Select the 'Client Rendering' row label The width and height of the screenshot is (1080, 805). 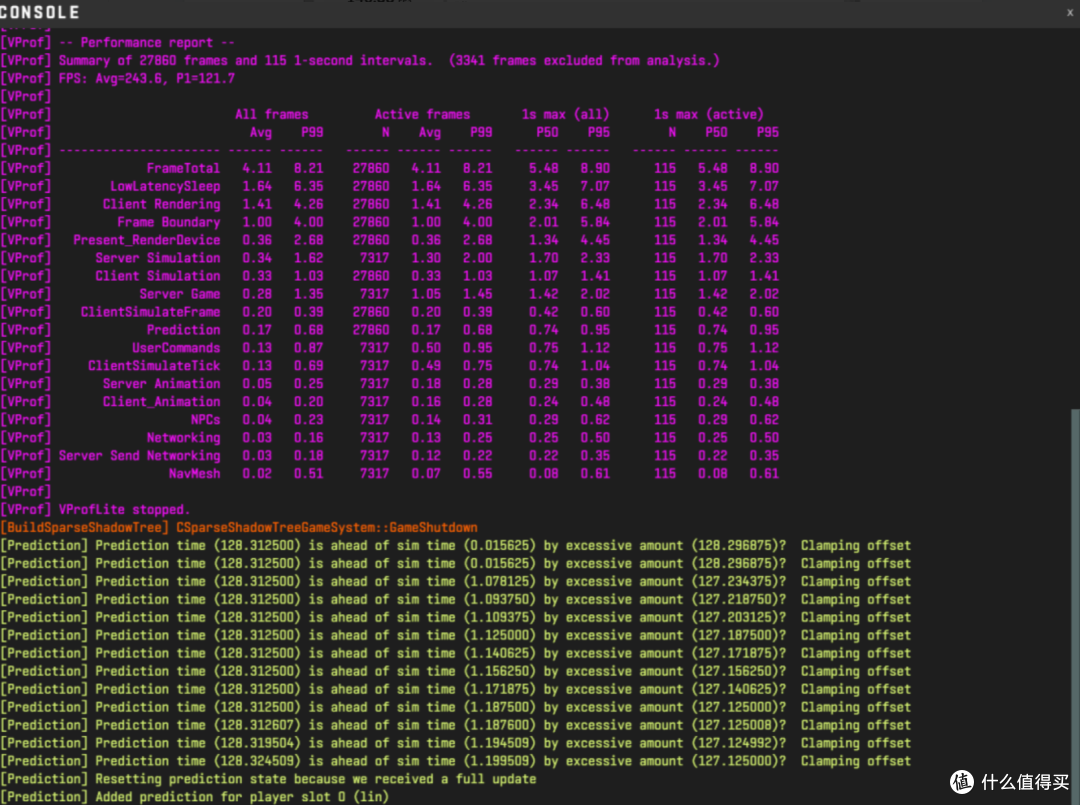click(x=161, y=204)
